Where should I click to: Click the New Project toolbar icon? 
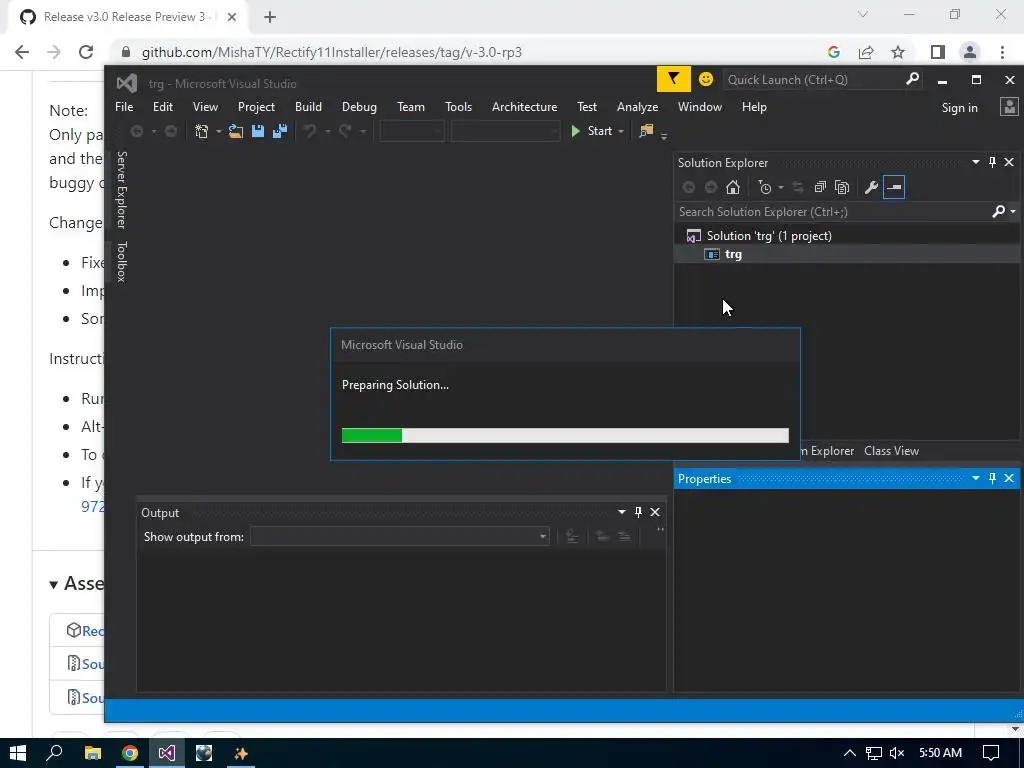[202, 131]
